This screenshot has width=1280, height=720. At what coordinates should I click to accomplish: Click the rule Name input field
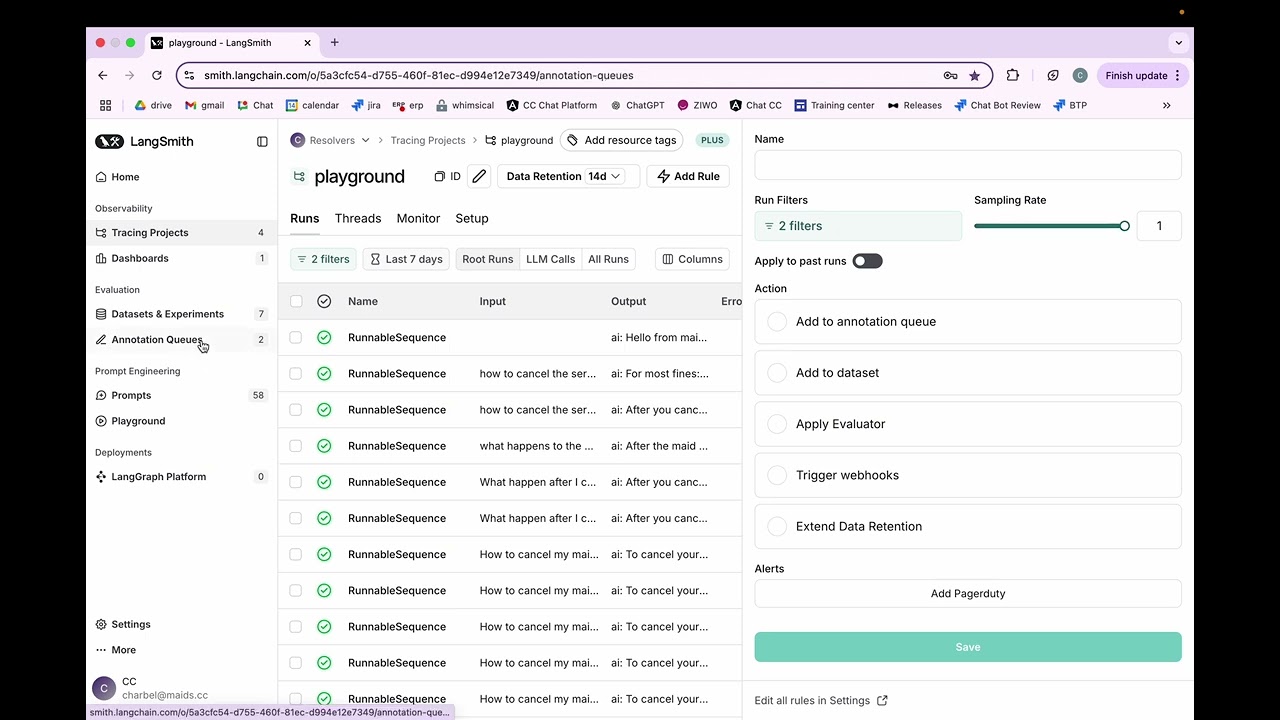click(x=968, y=165)
